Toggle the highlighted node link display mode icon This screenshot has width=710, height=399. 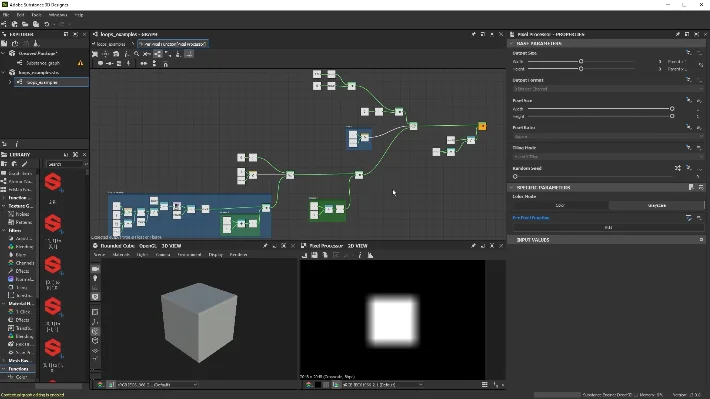click(158, 54)
